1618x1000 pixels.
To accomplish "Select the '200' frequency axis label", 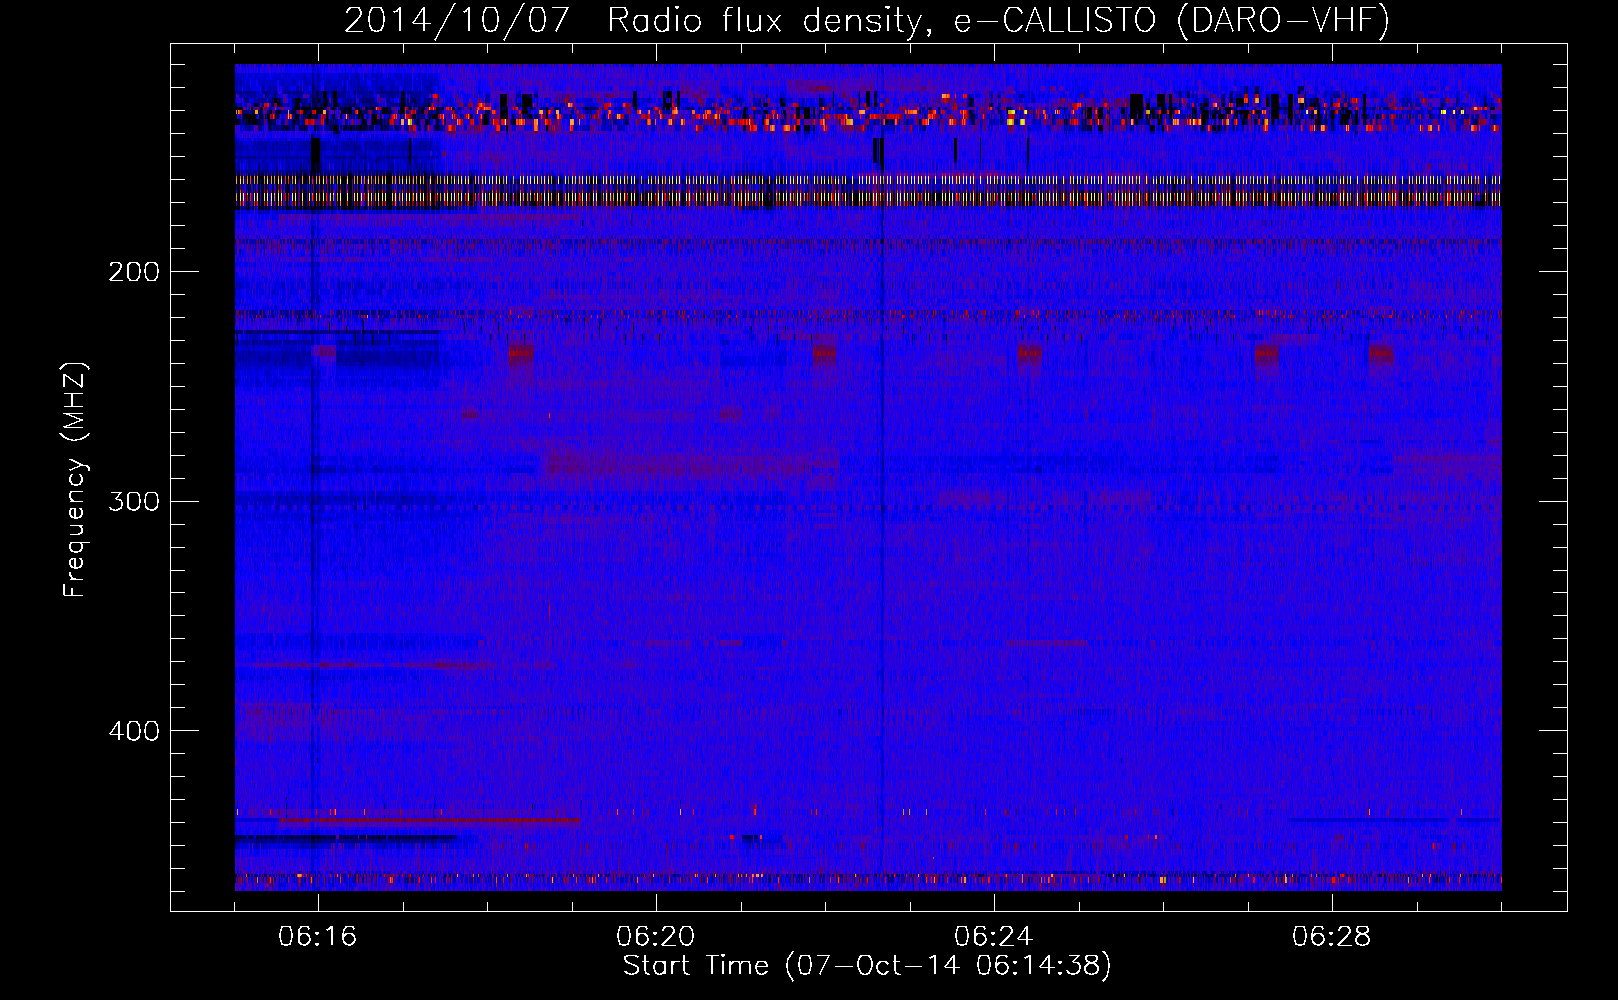I will [134, 271].
